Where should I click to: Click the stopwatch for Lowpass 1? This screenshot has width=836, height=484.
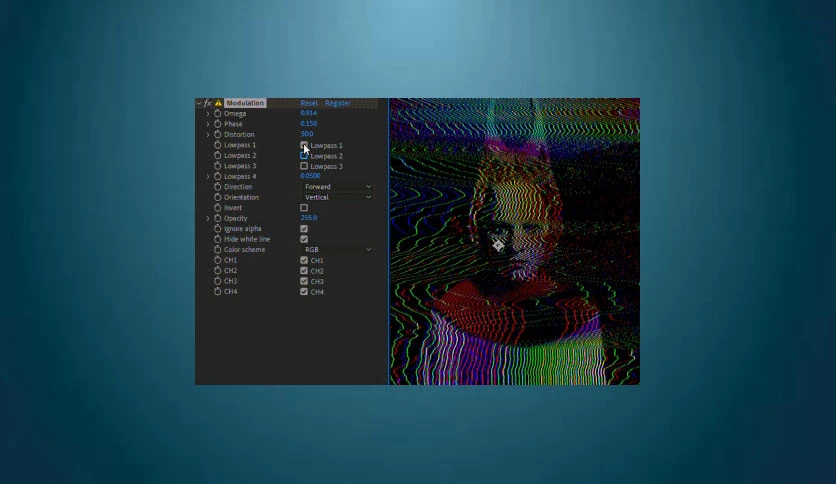tap(218, 145)
